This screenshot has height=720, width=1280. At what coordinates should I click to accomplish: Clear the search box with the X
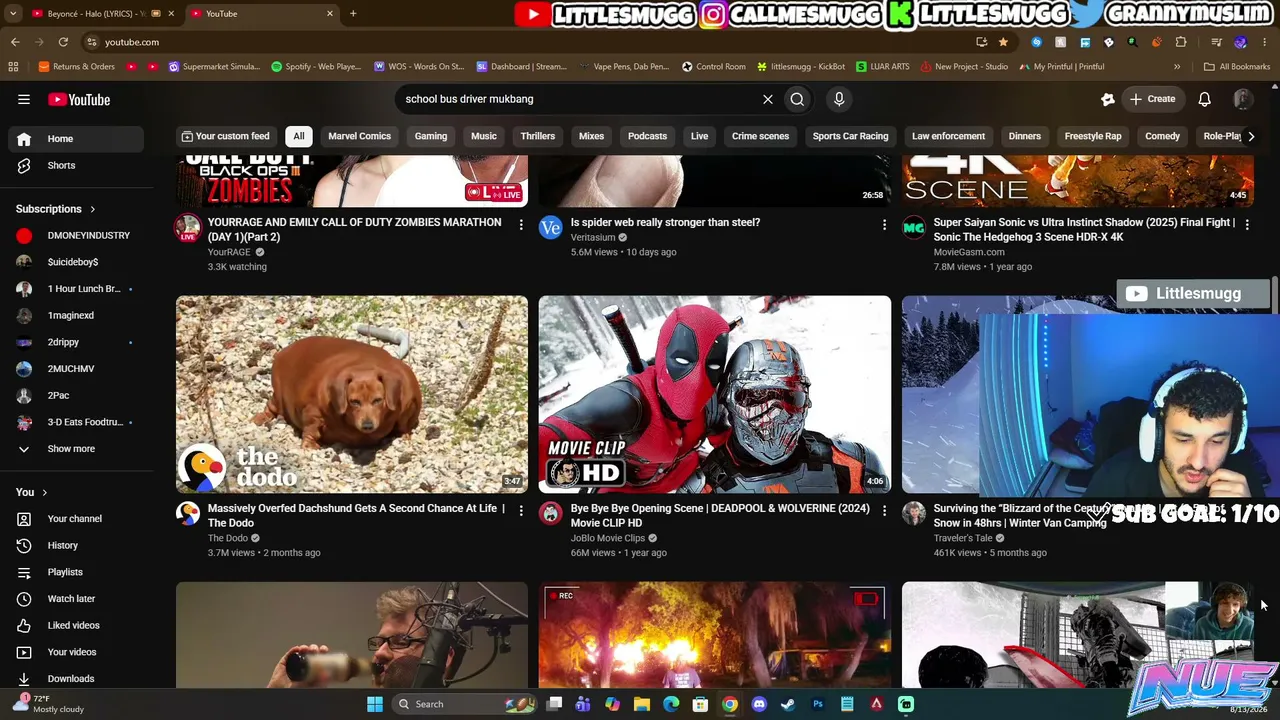(x=768, y=99)
